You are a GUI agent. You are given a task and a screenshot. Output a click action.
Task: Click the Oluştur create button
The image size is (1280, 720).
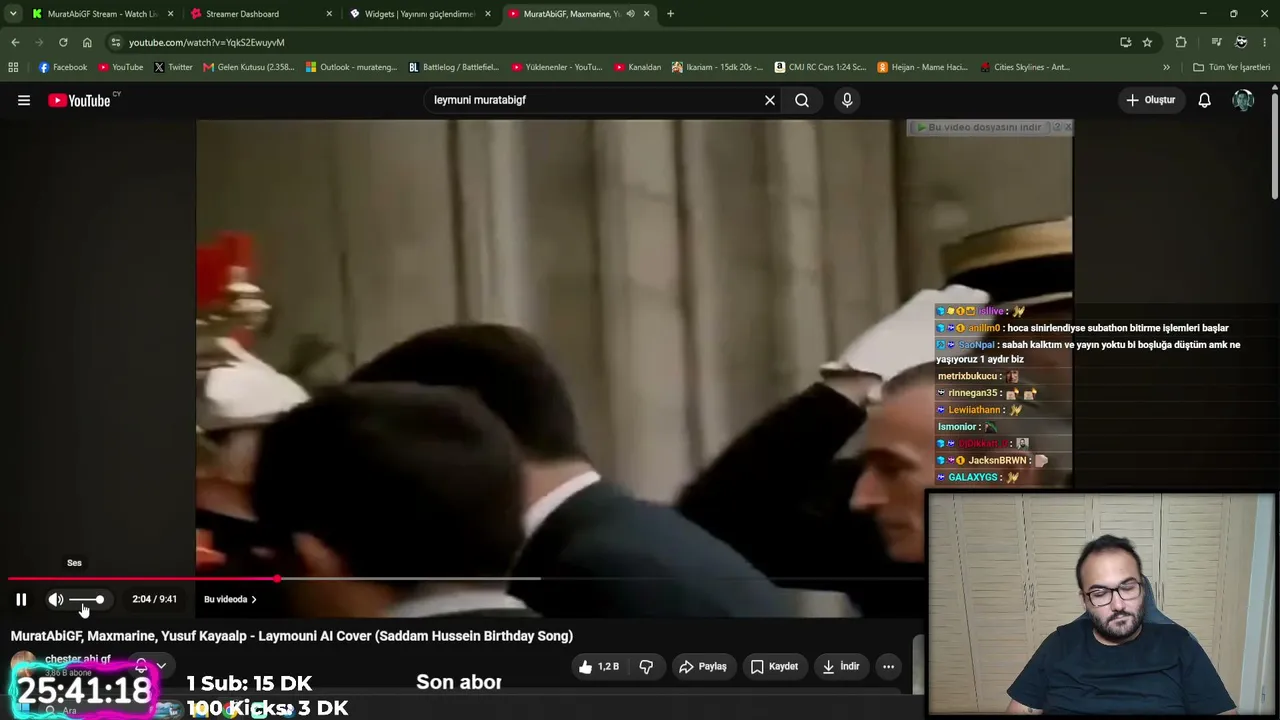[x=1151, y=100]
